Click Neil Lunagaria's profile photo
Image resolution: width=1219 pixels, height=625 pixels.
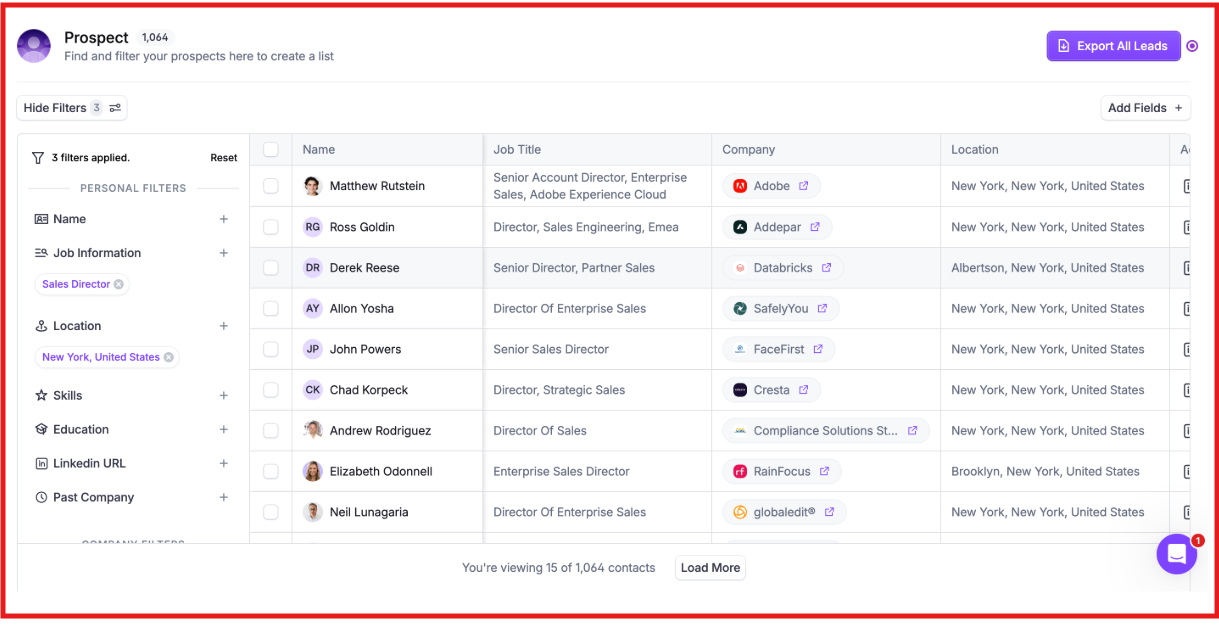313,512
